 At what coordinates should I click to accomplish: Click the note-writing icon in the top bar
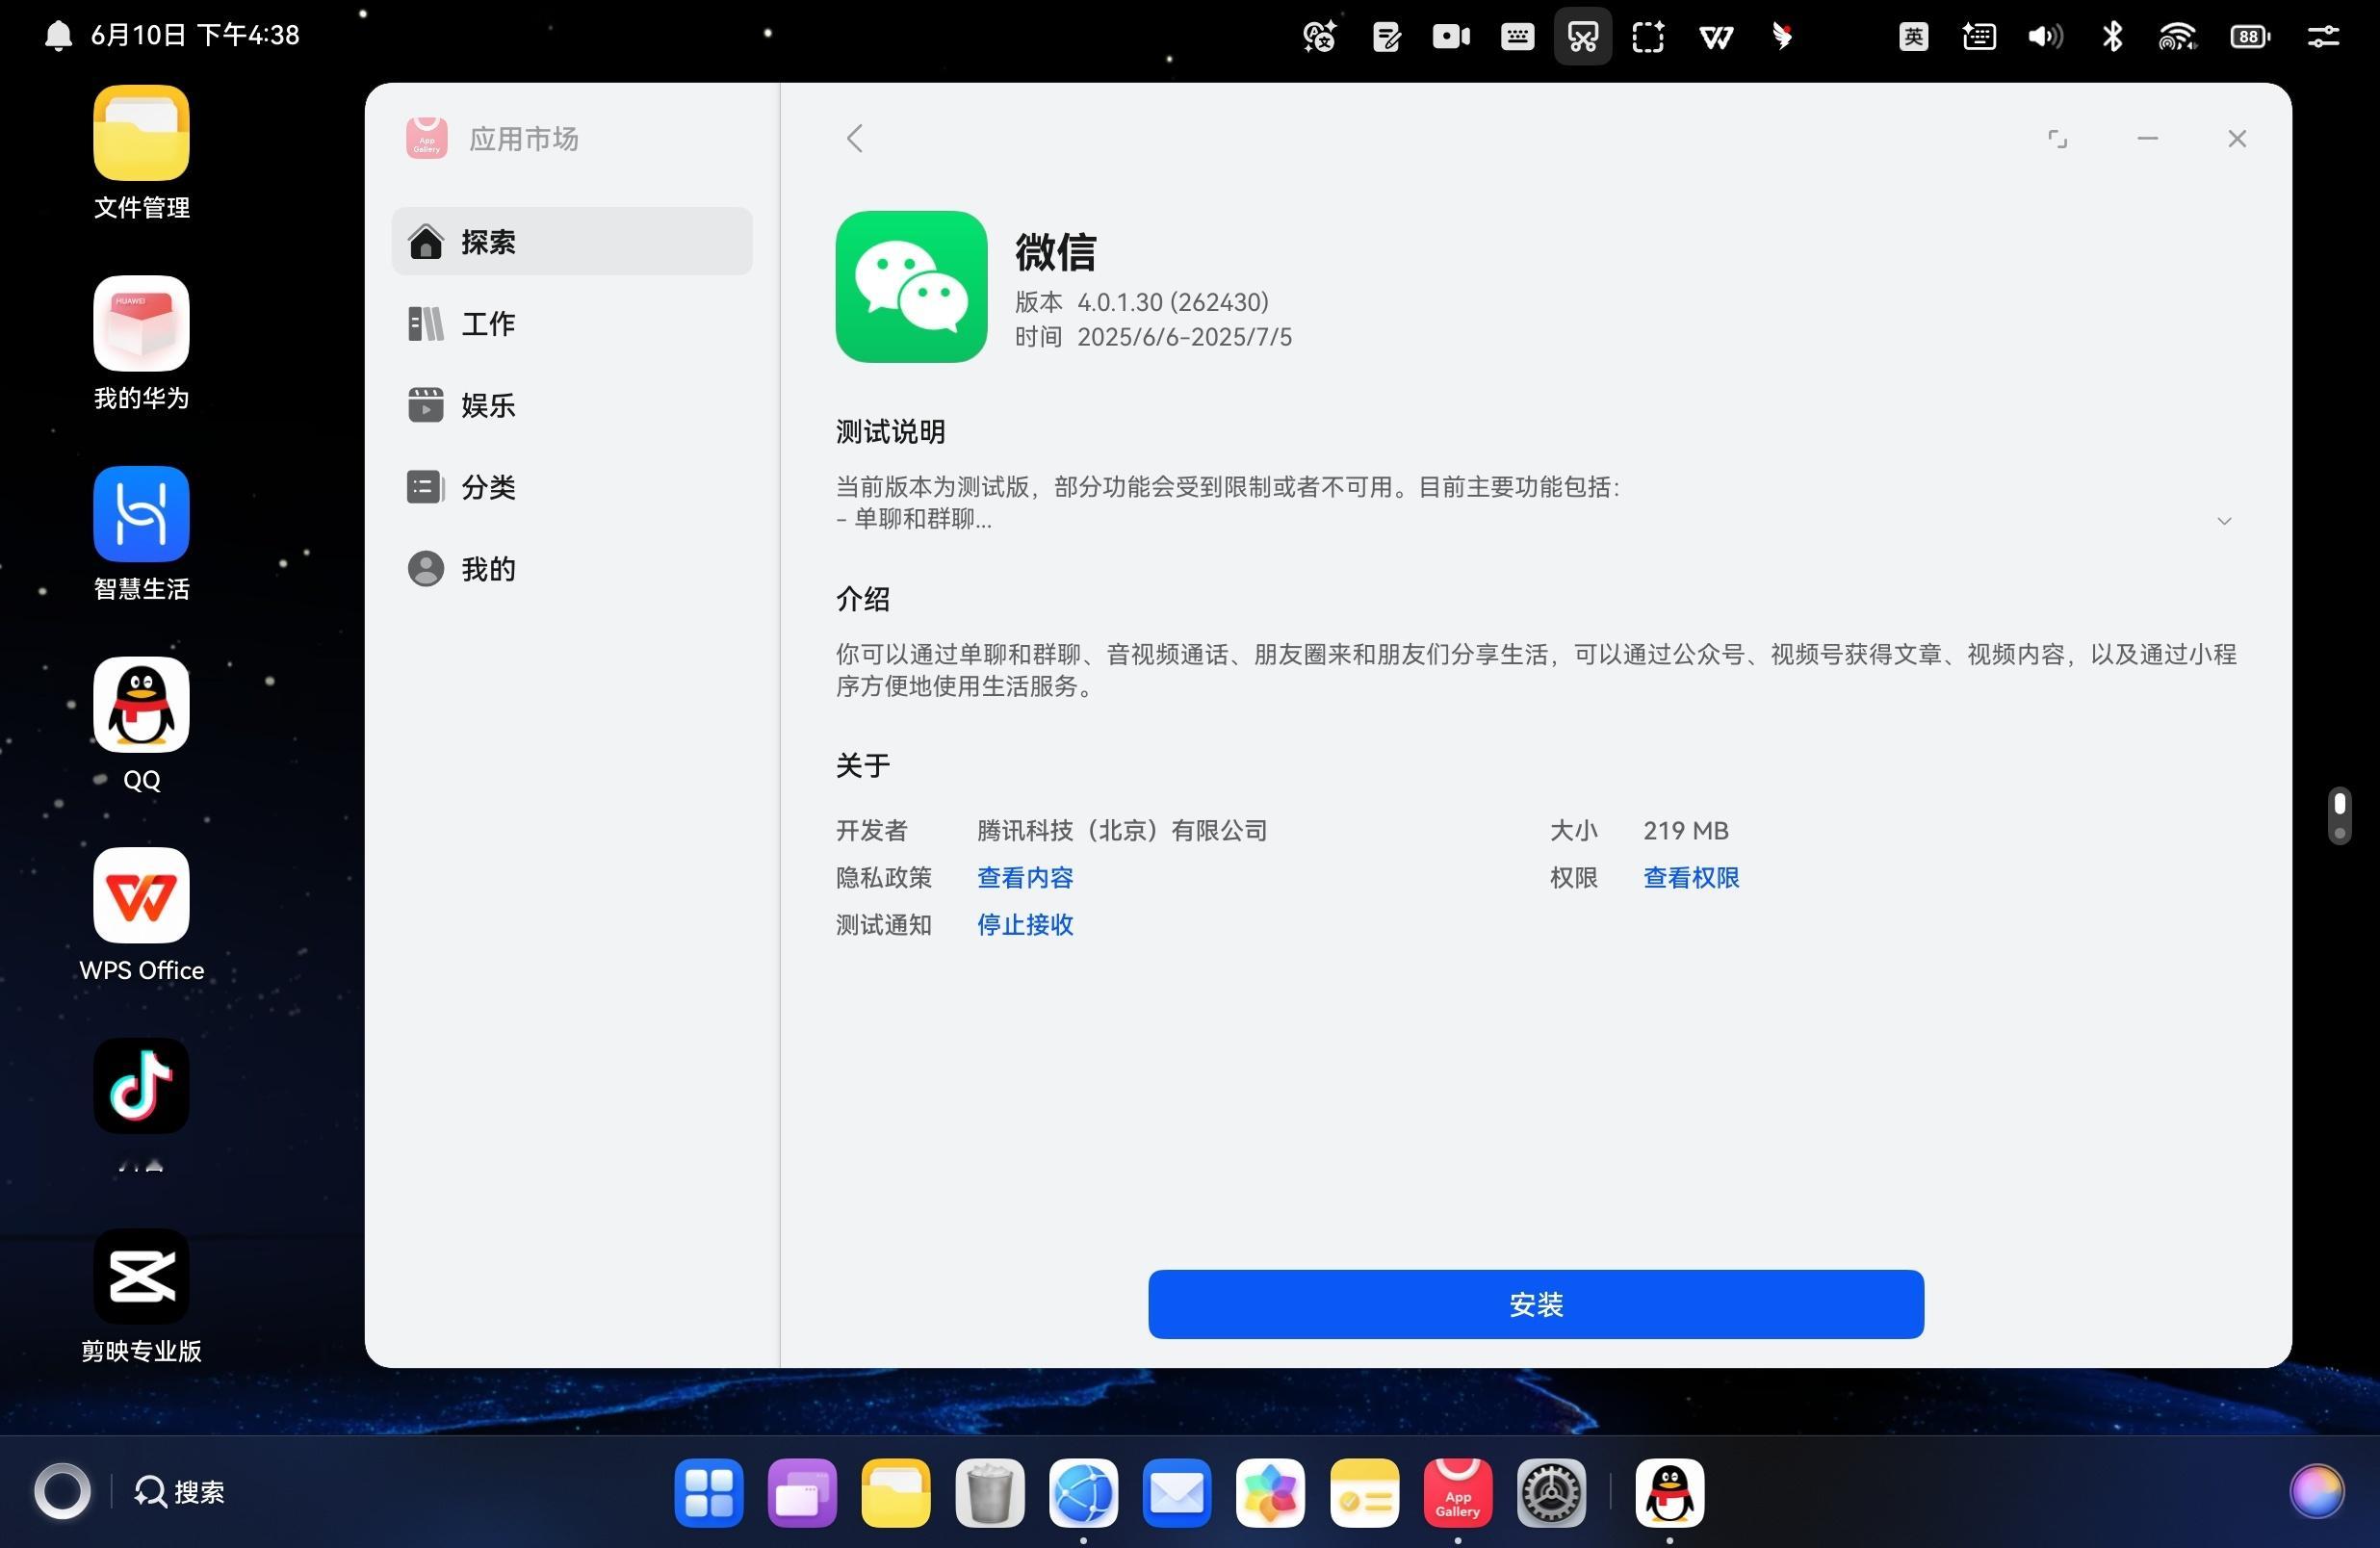click(1386, 37)
